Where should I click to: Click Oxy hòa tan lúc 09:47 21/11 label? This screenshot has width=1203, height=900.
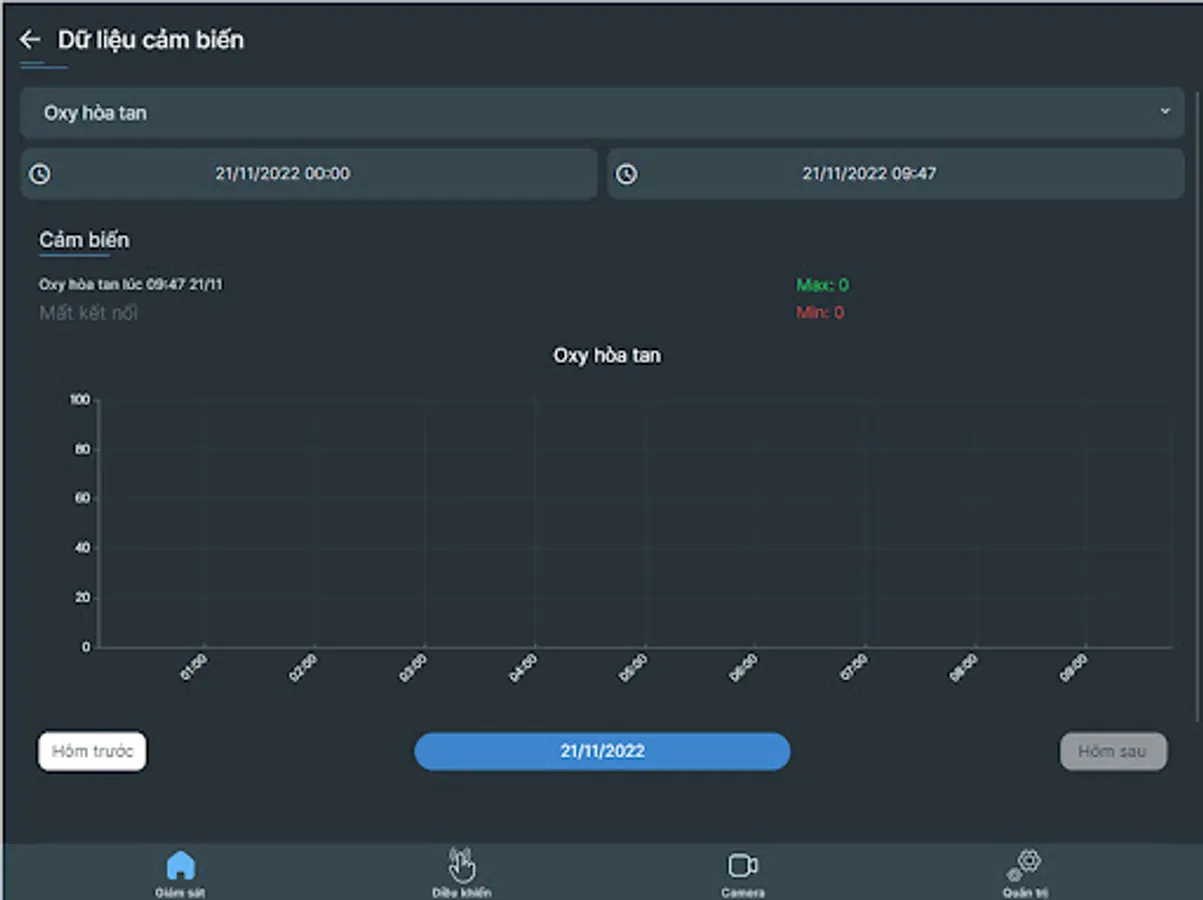[x=131, y=285]
